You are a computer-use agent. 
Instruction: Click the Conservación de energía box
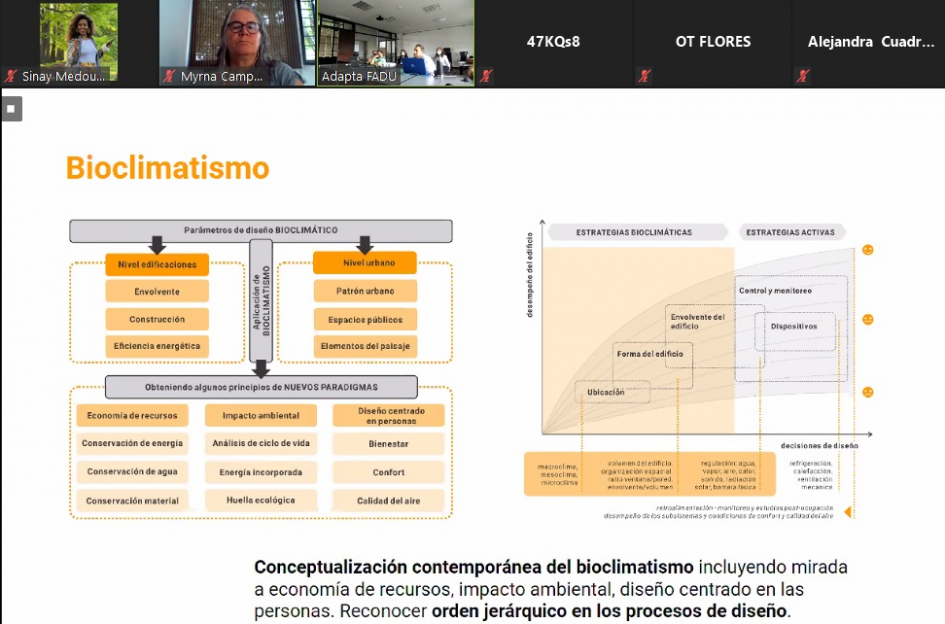coord(132,443)
